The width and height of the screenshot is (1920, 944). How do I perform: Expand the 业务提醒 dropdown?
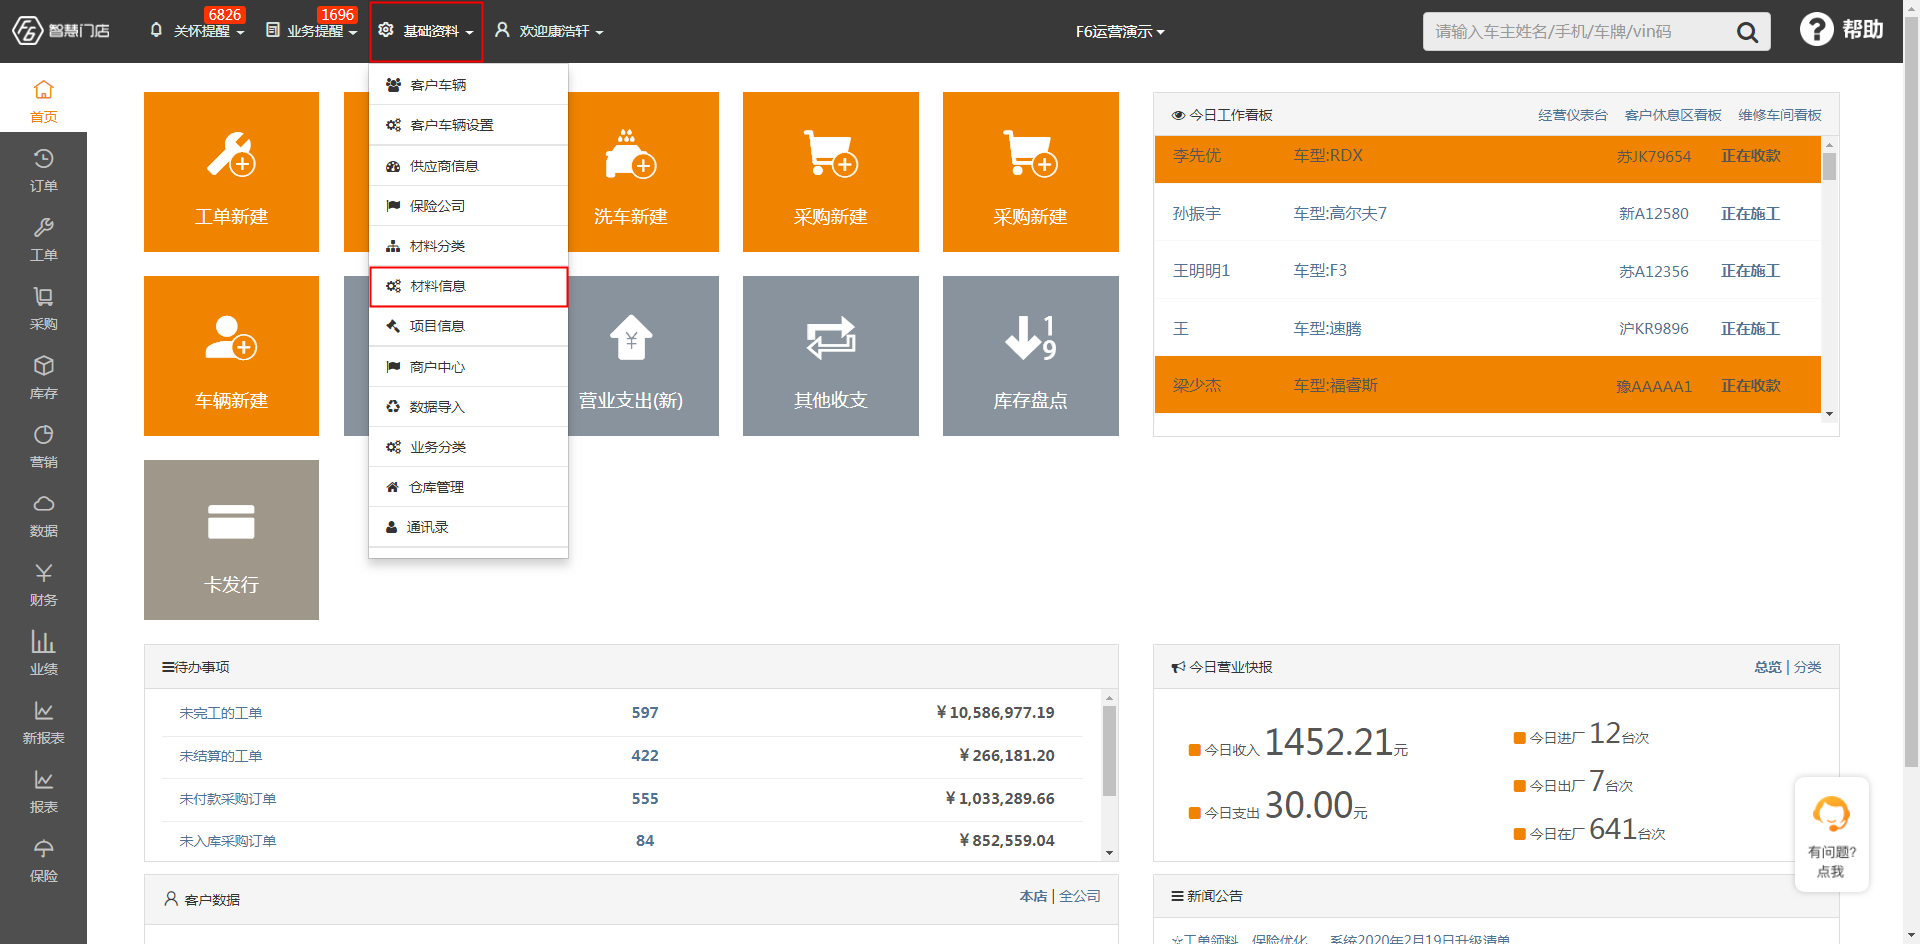click(311, 31)
